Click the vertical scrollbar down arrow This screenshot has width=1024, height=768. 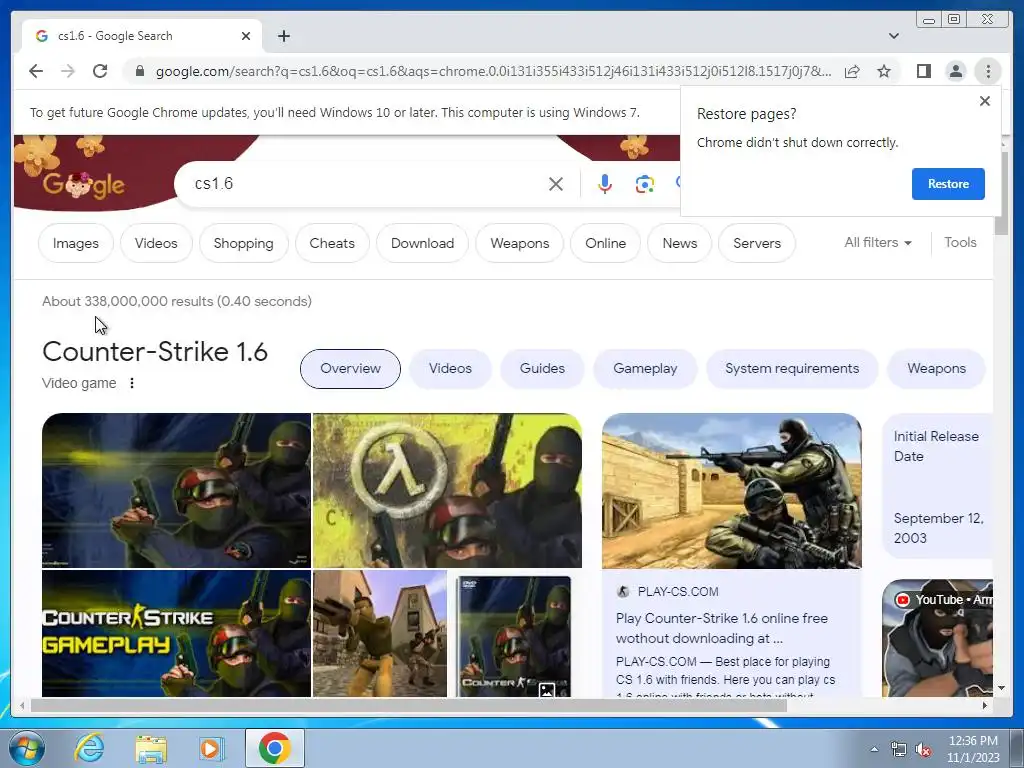click(x=1001, y=688)
